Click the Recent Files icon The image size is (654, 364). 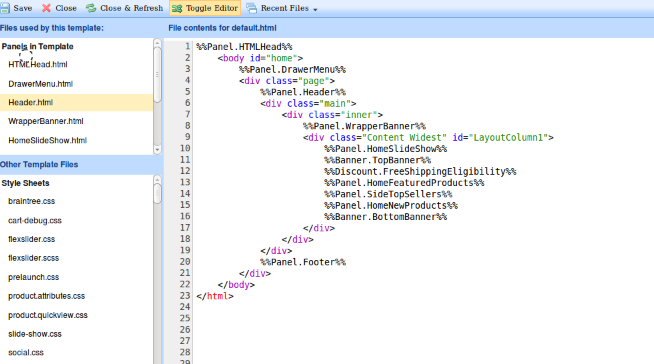252,8
